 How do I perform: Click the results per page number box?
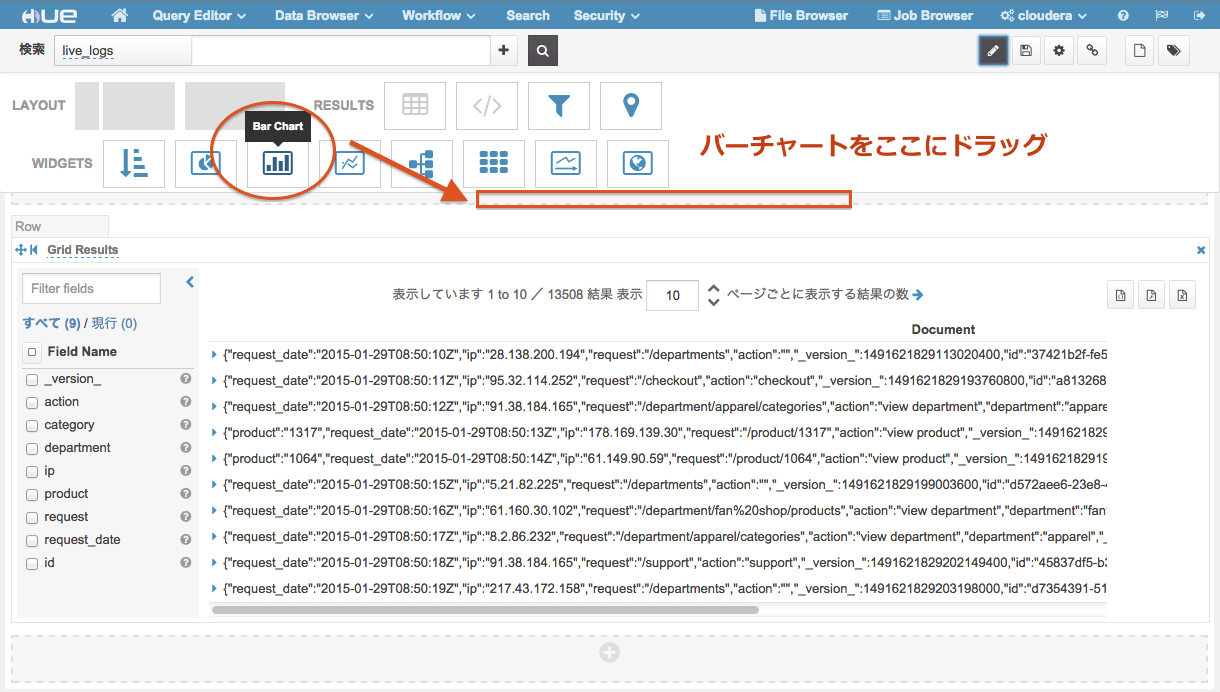[673, 295]
